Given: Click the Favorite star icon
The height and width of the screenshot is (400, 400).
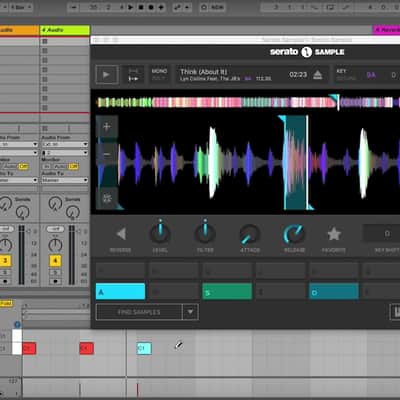Looking at the screenshot, I should pyautogui.click(x=334, y=234).
